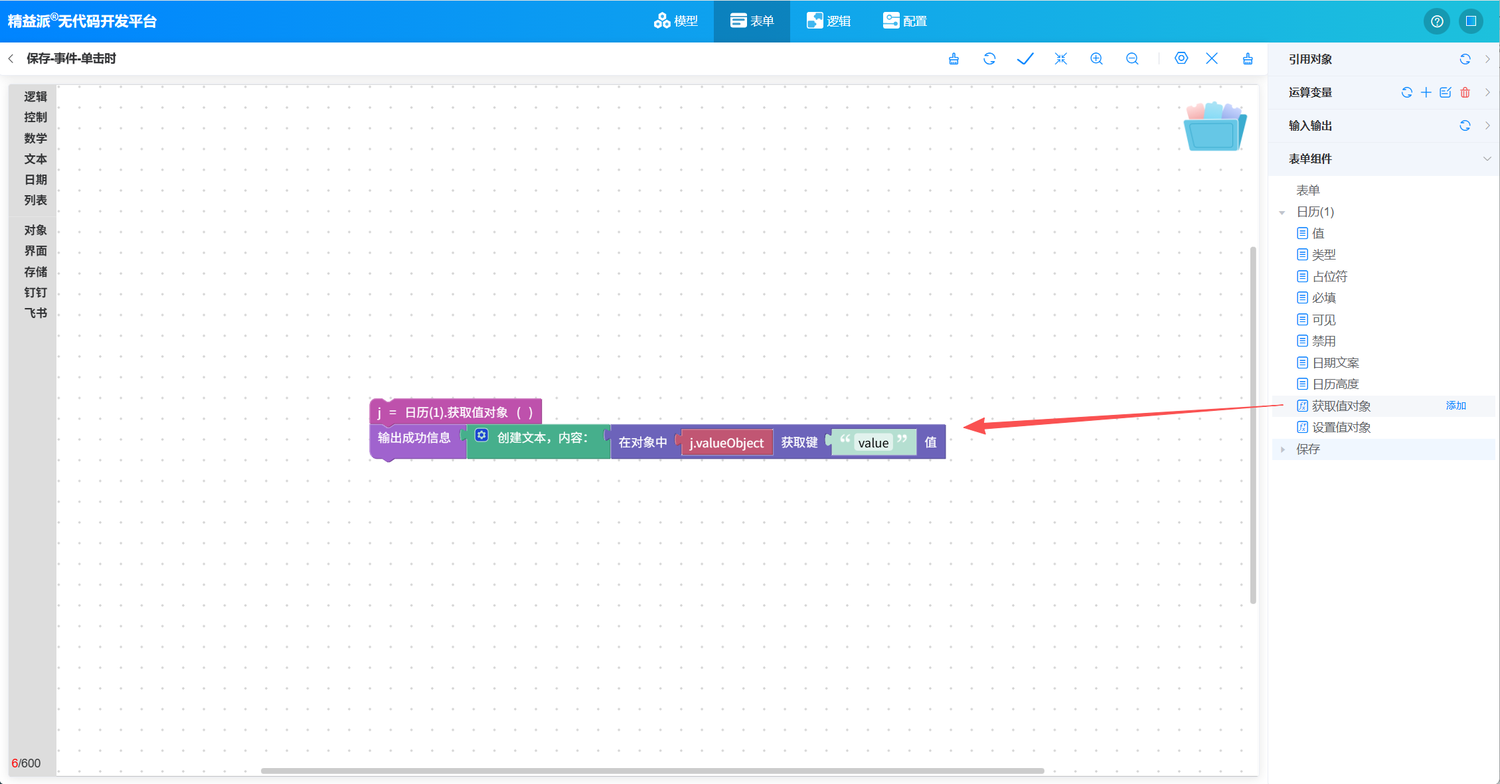This screenshot has width=1500, height=784.
Task: Click the 添加 link next to 获取值对象
Action: click(x=1455, y=406)
